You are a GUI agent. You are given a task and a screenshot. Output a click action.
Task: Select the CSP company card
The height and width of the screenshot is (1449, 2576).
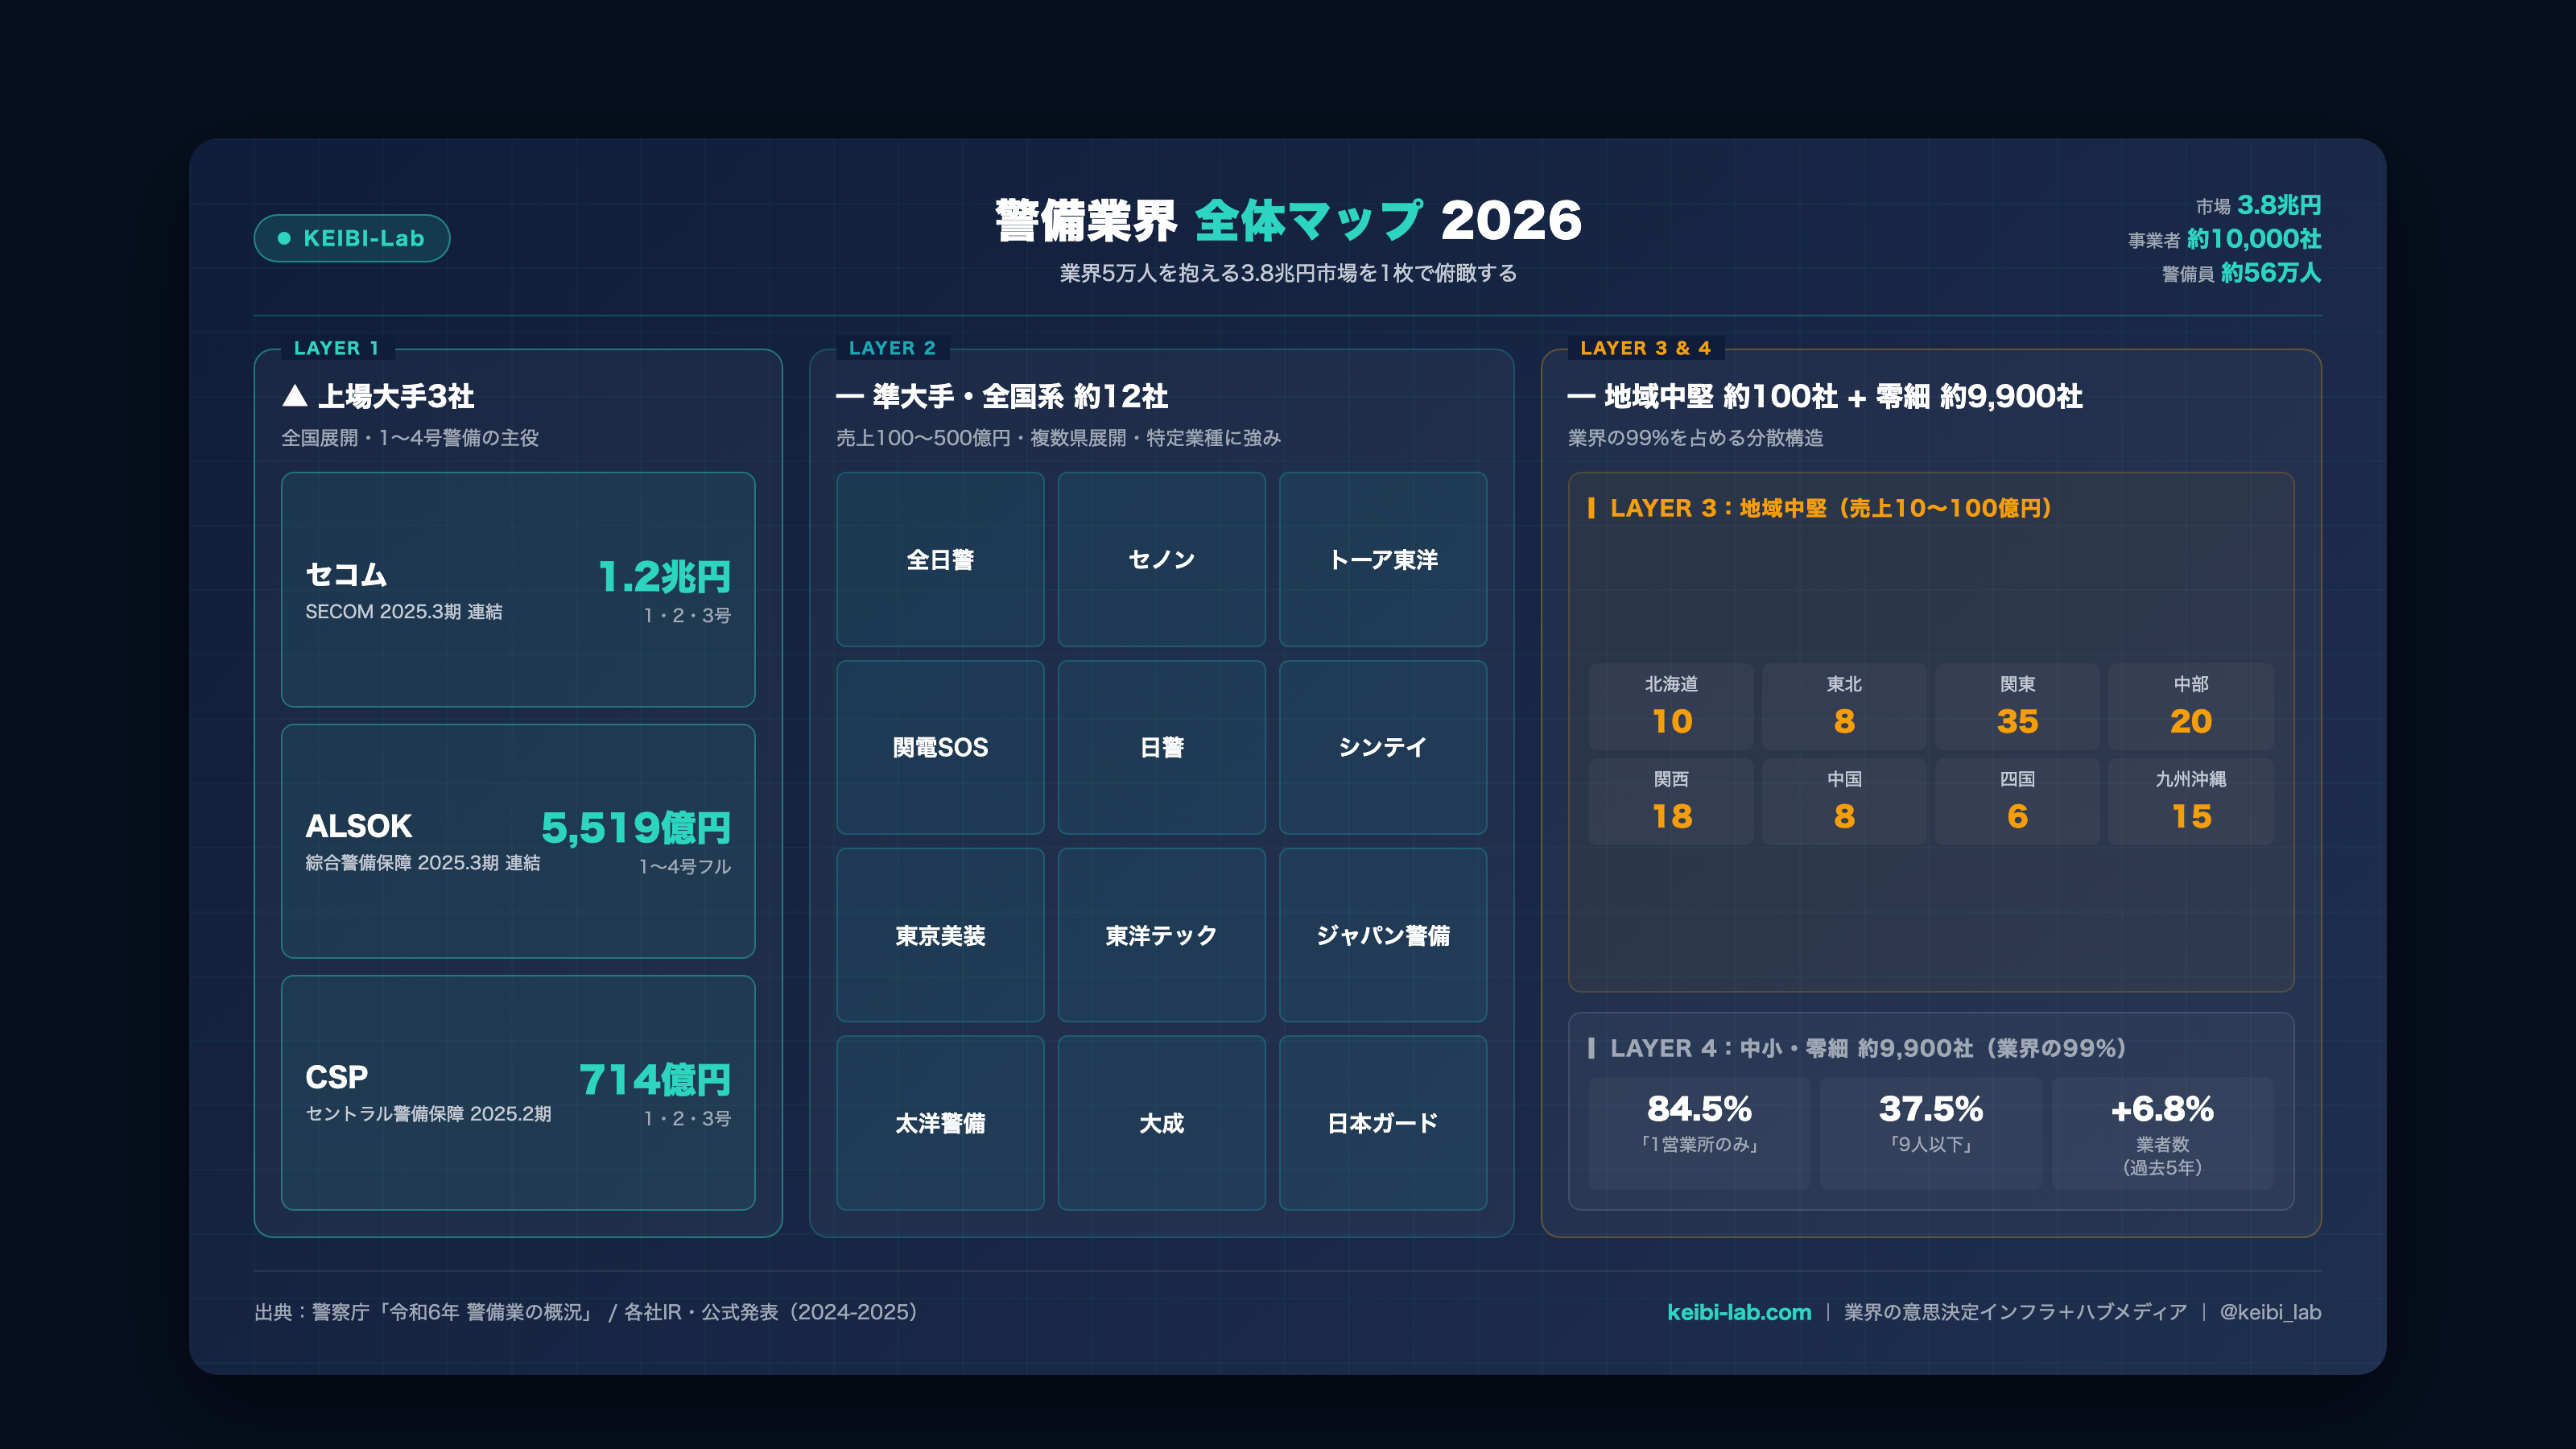coord(518,1093)
